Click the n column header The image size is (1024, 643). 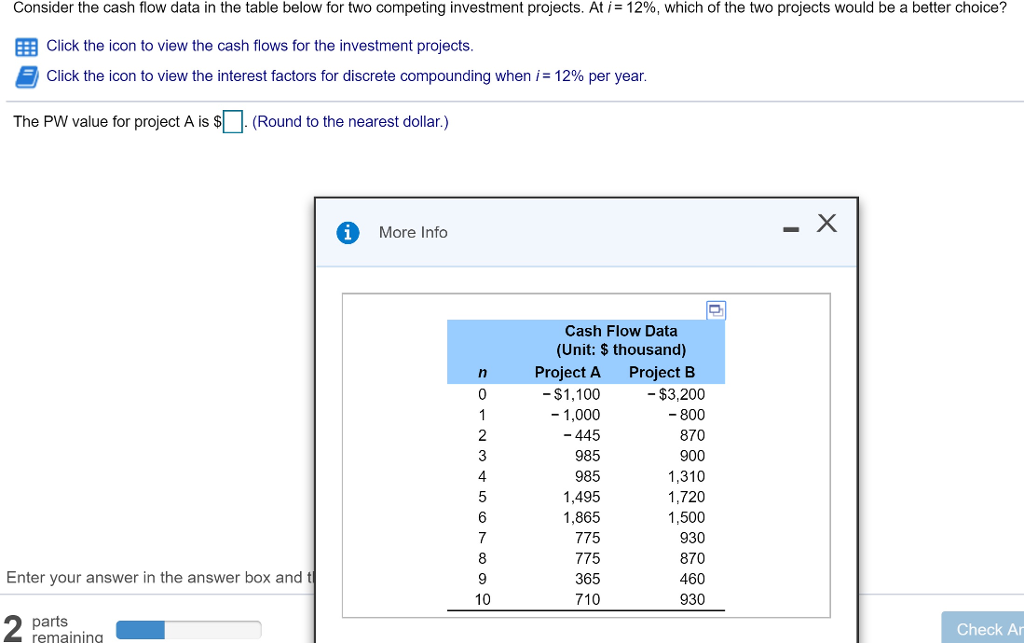483,373
